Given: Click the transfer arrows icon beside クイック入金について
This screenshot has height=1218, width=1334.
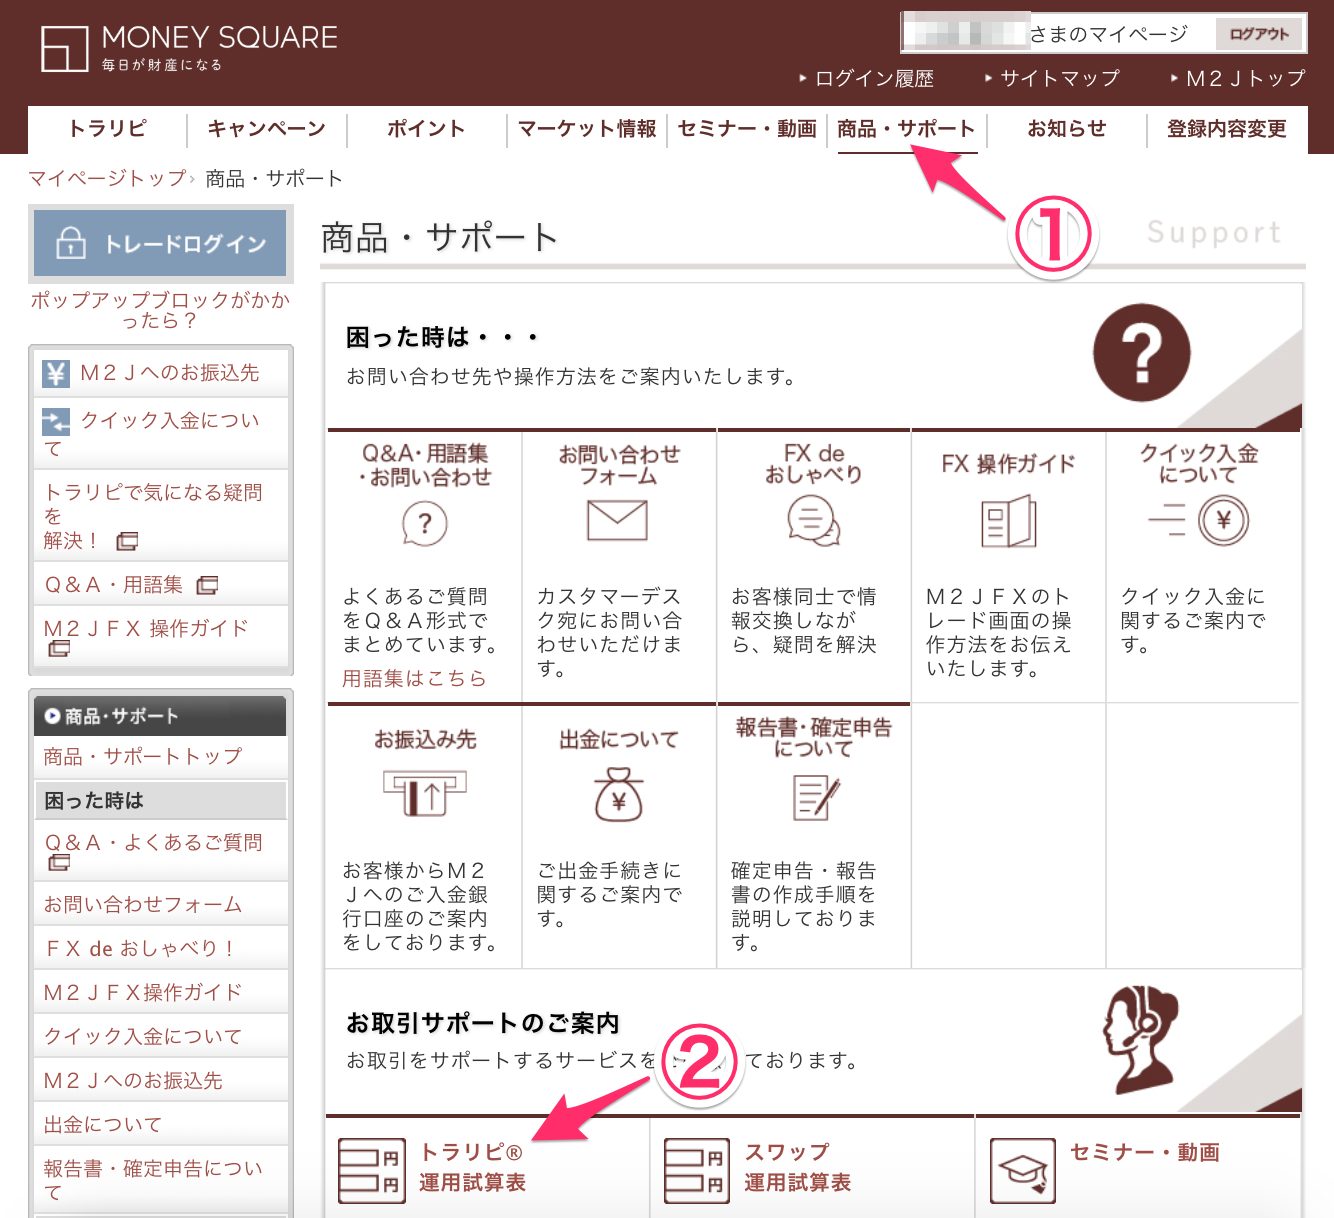Looking at the screenshot, I should click(x=56, y=421).
